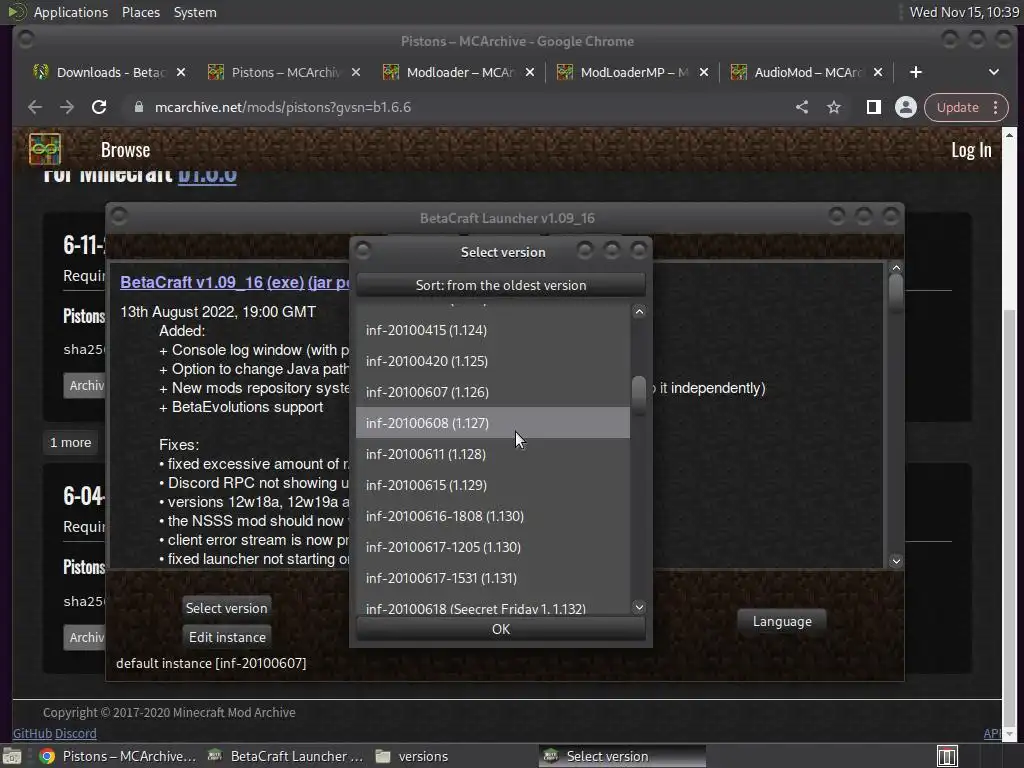Select inf-20100608 (1.127) in the version list
1024x768 pixels.
(x=492, y=423)
